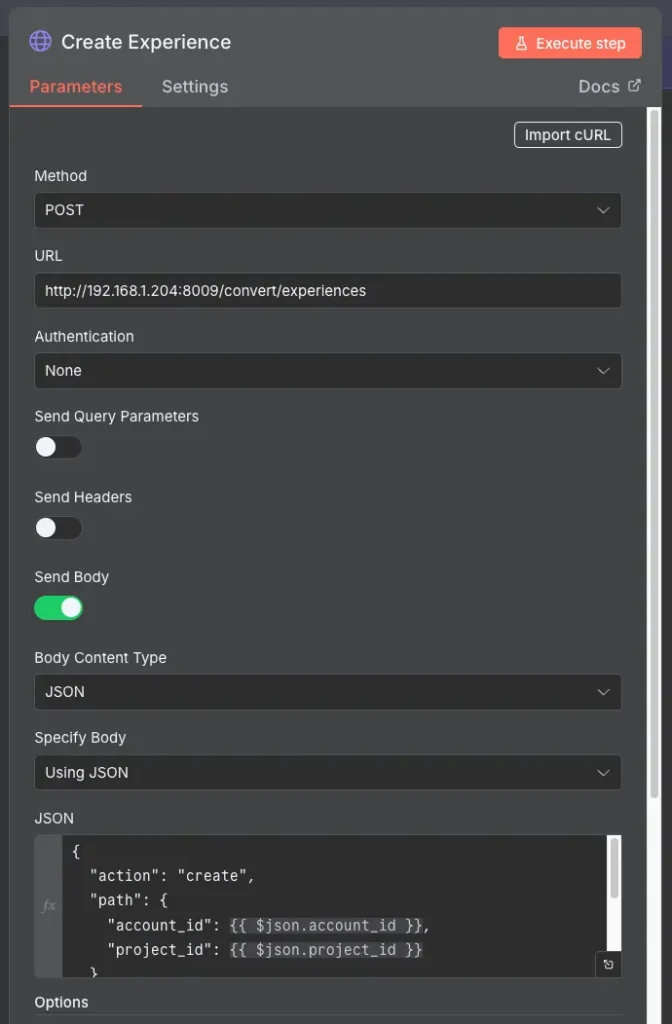The height and width of the screenshot is (1024, 672).
Task: Click the Execute step button
Action: (x=570, y=43)
